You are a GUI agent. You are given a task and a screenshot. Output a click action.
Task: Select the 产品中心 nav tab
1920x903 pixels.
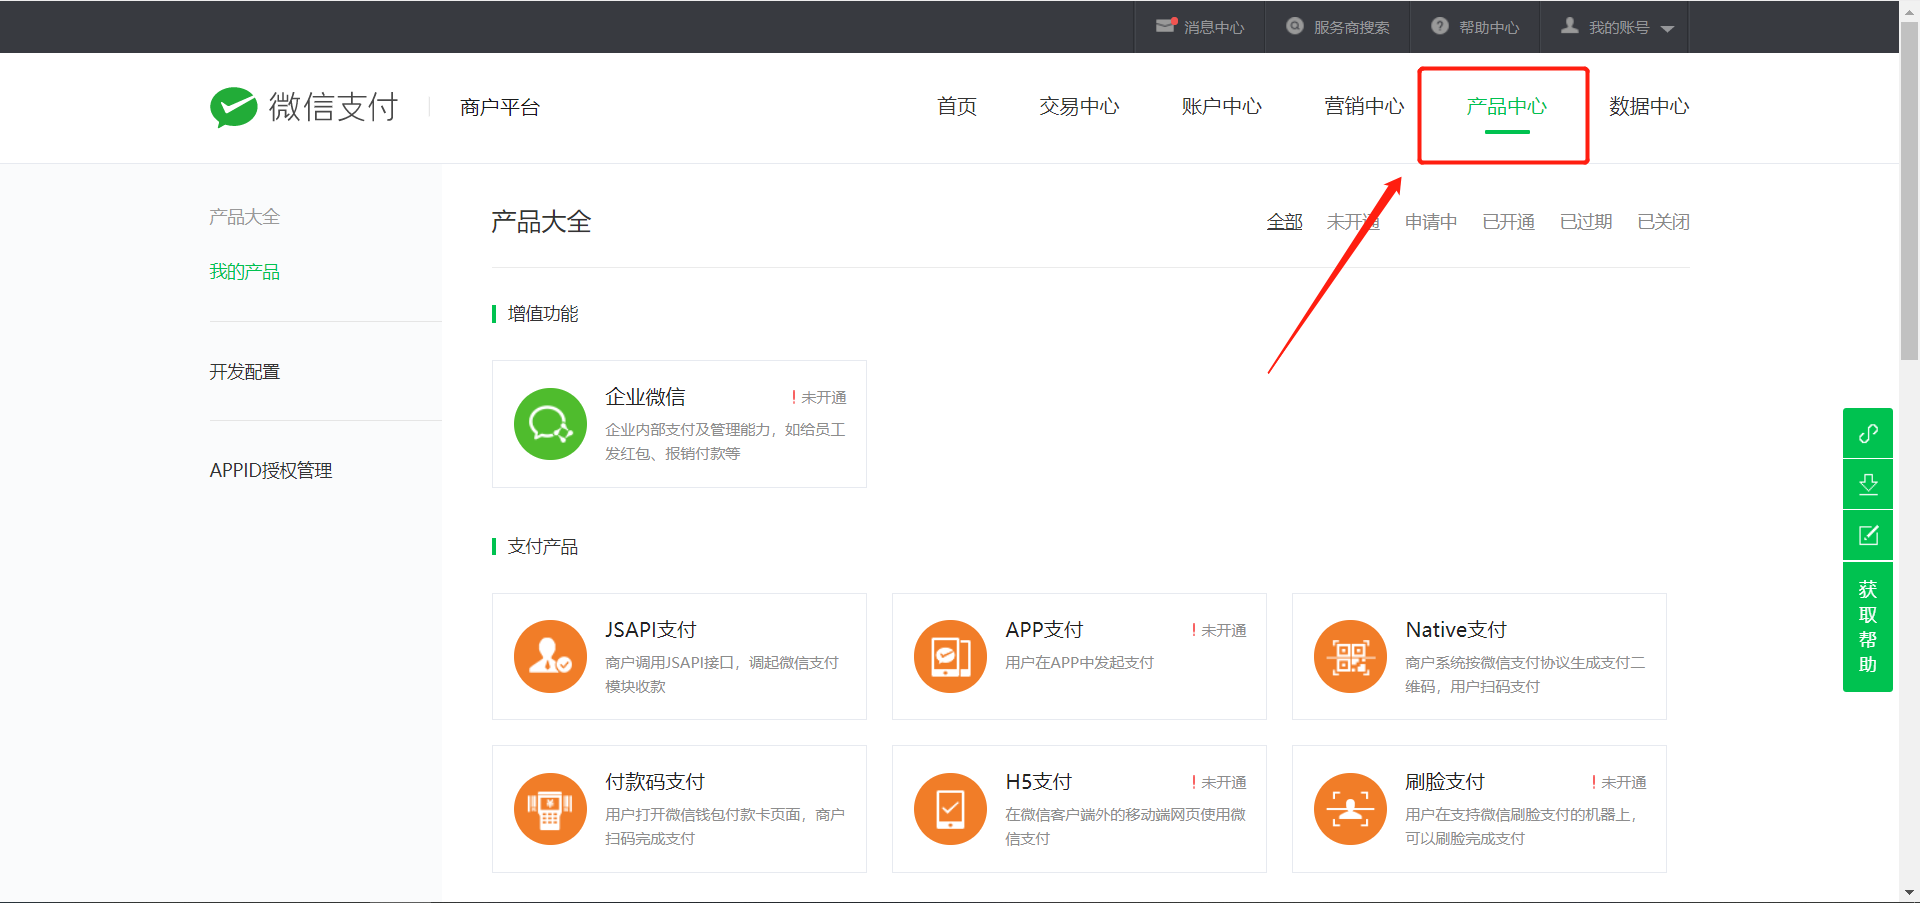[x=1506, y=106]
